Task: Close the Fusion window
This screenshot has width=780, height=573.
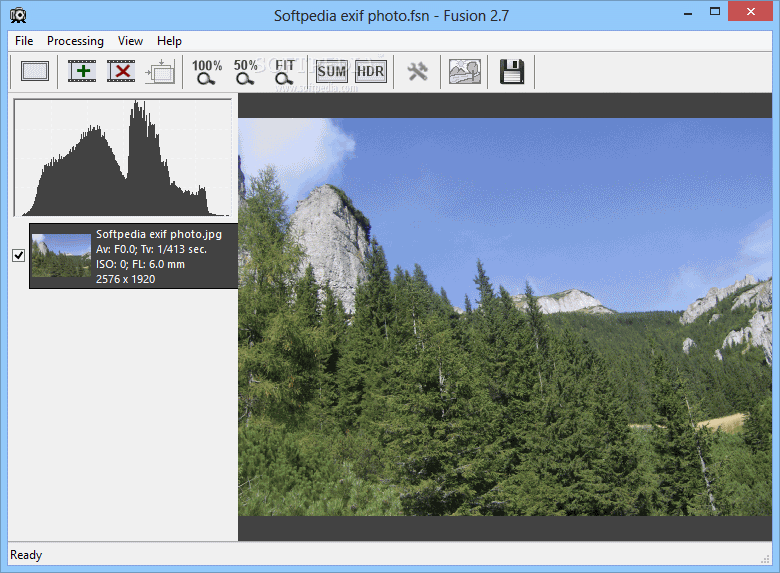Action: tap(751, 11)
